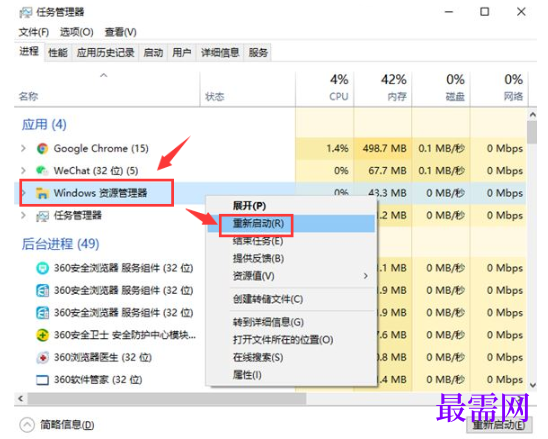Choose 在线搜索(S) in the context menu
The height and width of the screenshot is (439, 548).
[x=291, y=358]
